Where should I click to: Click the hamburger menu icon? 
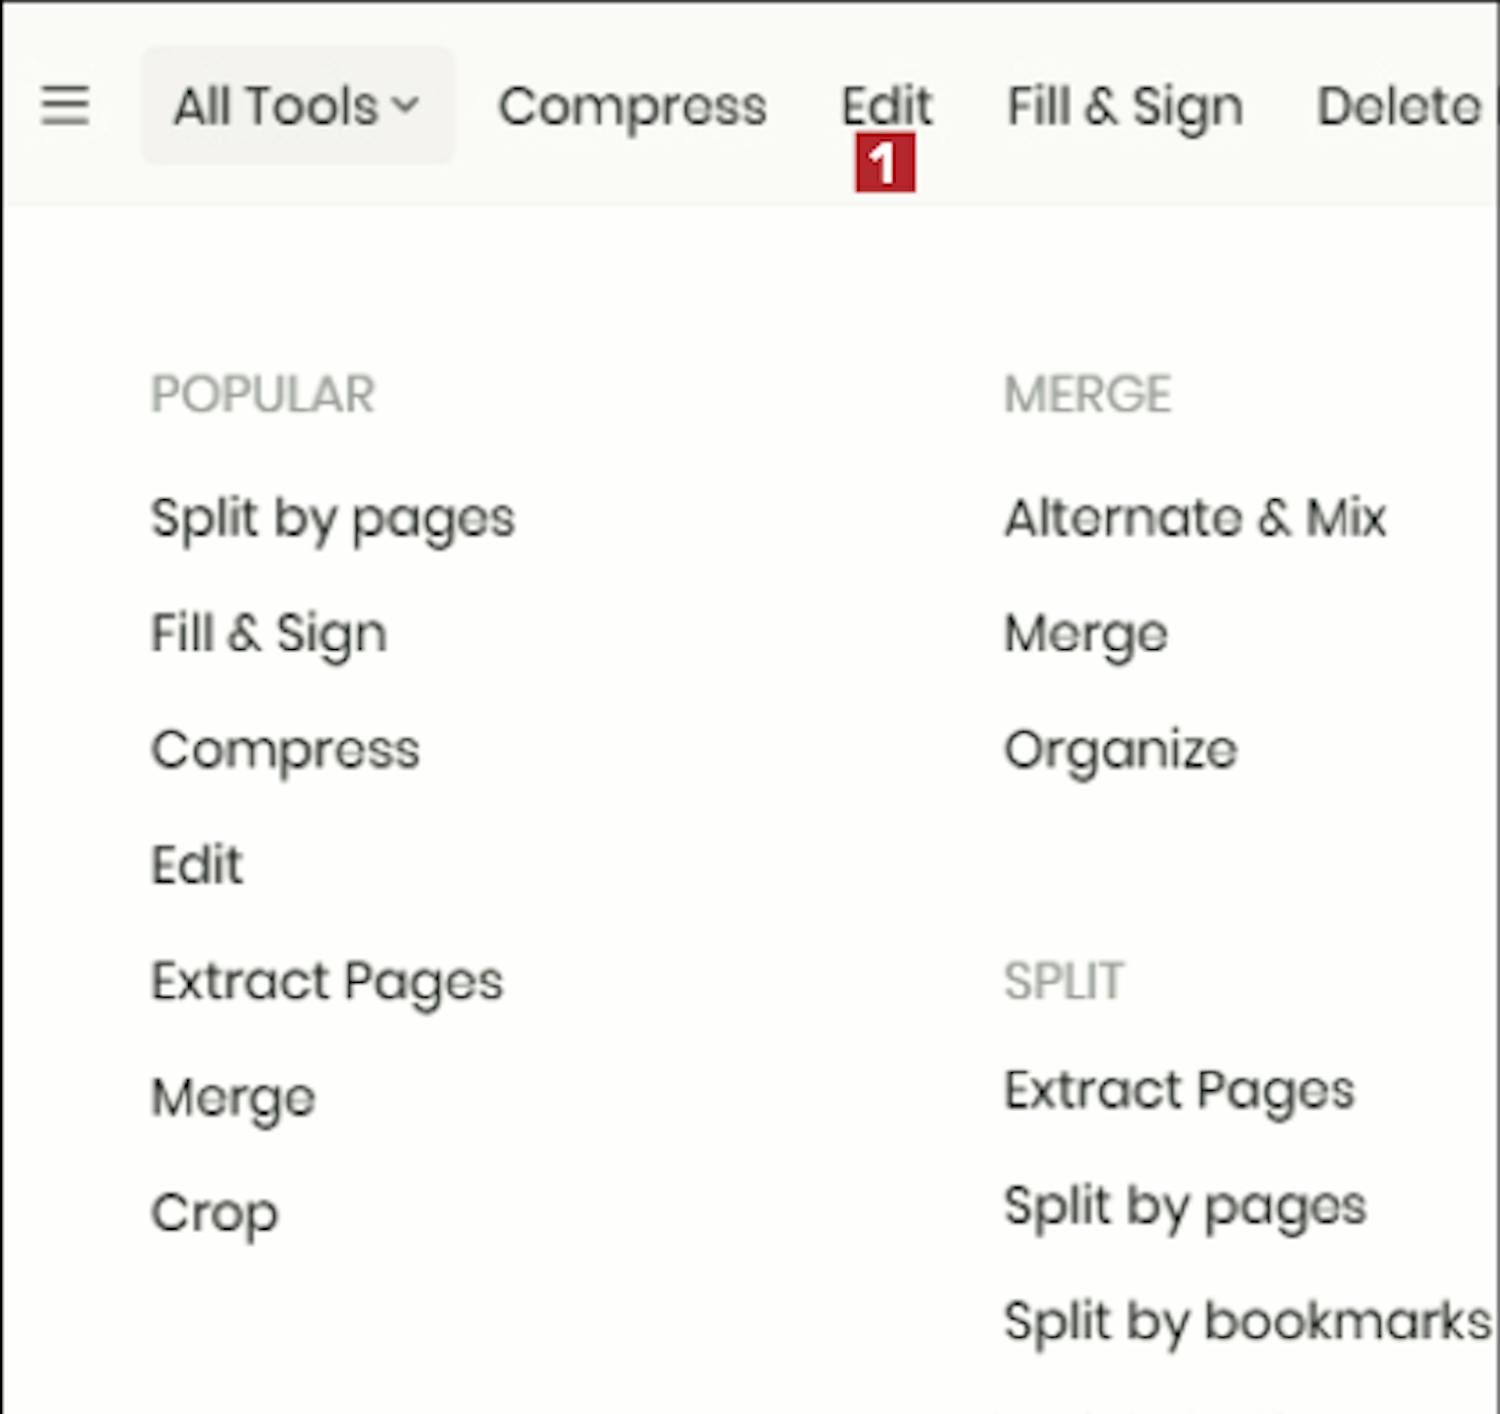(x=65, y=105)
